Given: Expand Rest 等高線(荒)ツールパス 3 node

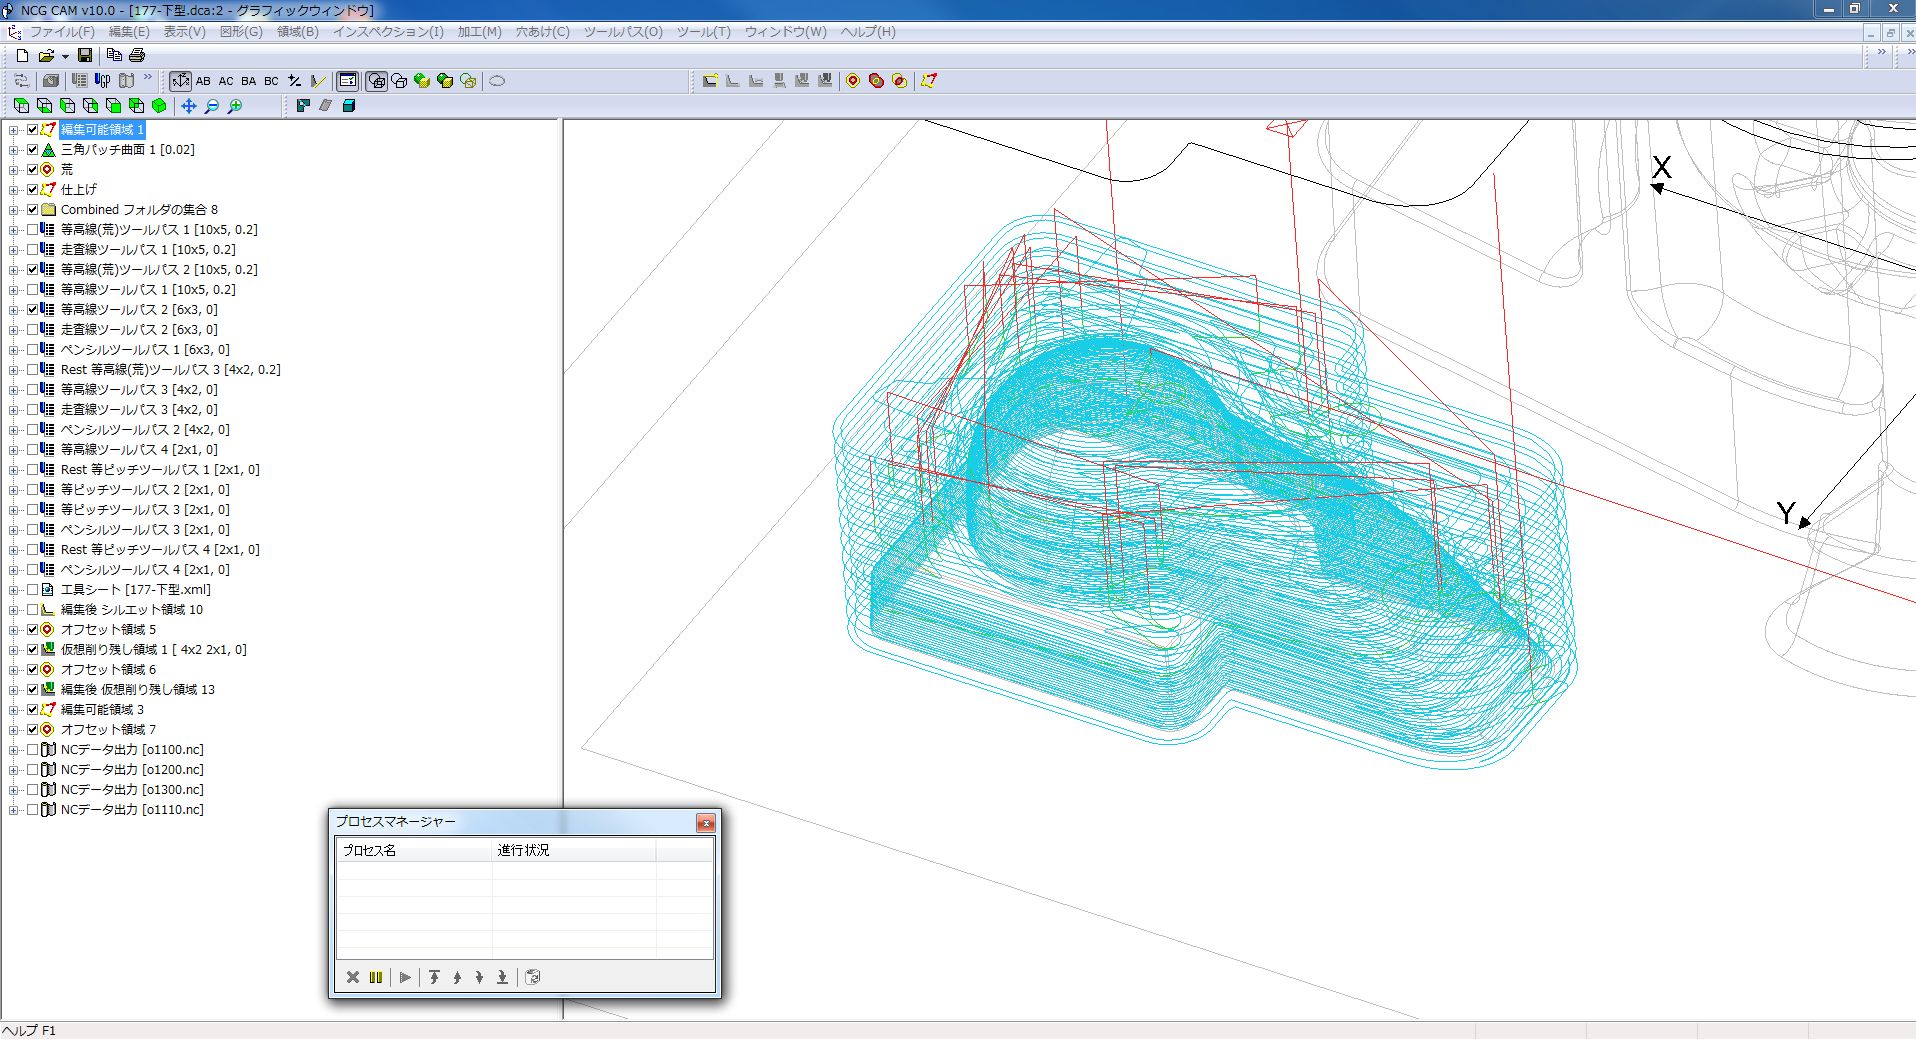Looking at the screenshot, I should pos(13,370).
